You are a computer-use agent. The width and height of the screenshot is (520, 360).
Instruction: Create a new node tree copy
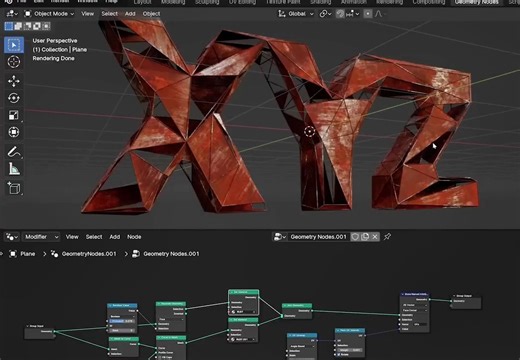click(365, 237)
